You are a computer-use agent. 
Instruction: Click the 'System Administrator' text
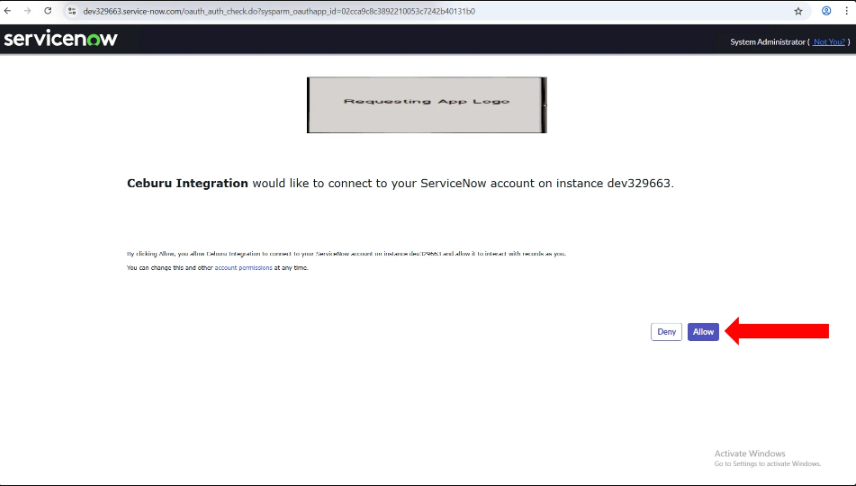coord(768,42)
